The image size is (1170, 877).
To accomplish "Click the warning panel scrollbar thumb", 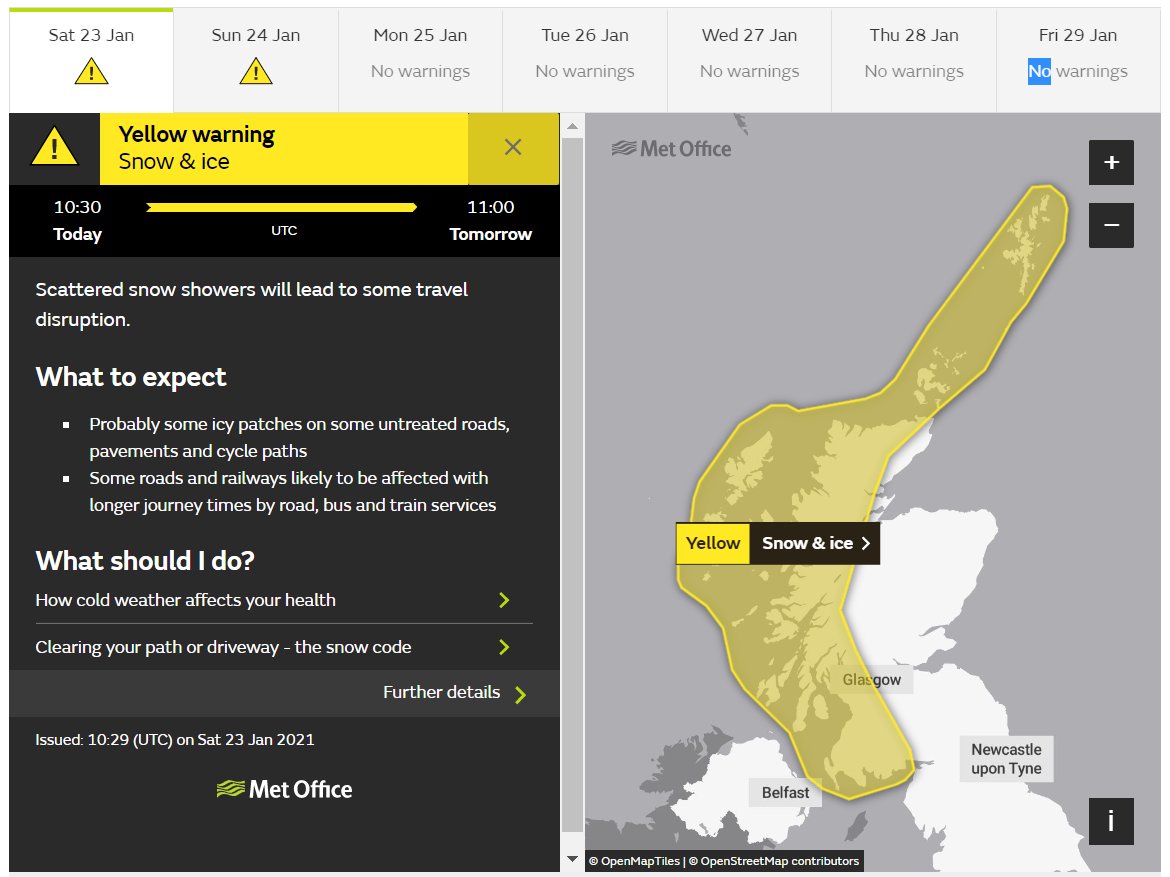I will pyautogui.click(x=572, y=484).
